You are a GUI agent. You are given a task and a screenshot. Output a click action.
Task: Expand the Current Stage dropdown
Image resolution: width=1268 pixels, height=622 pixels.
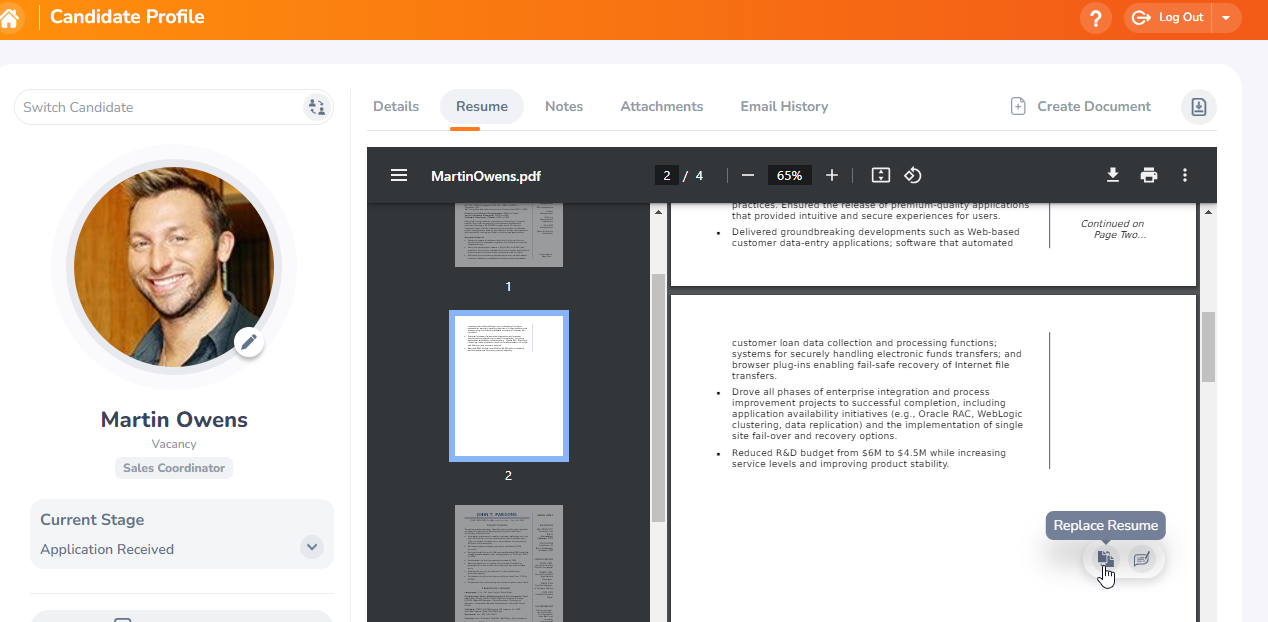coord(311,547)
